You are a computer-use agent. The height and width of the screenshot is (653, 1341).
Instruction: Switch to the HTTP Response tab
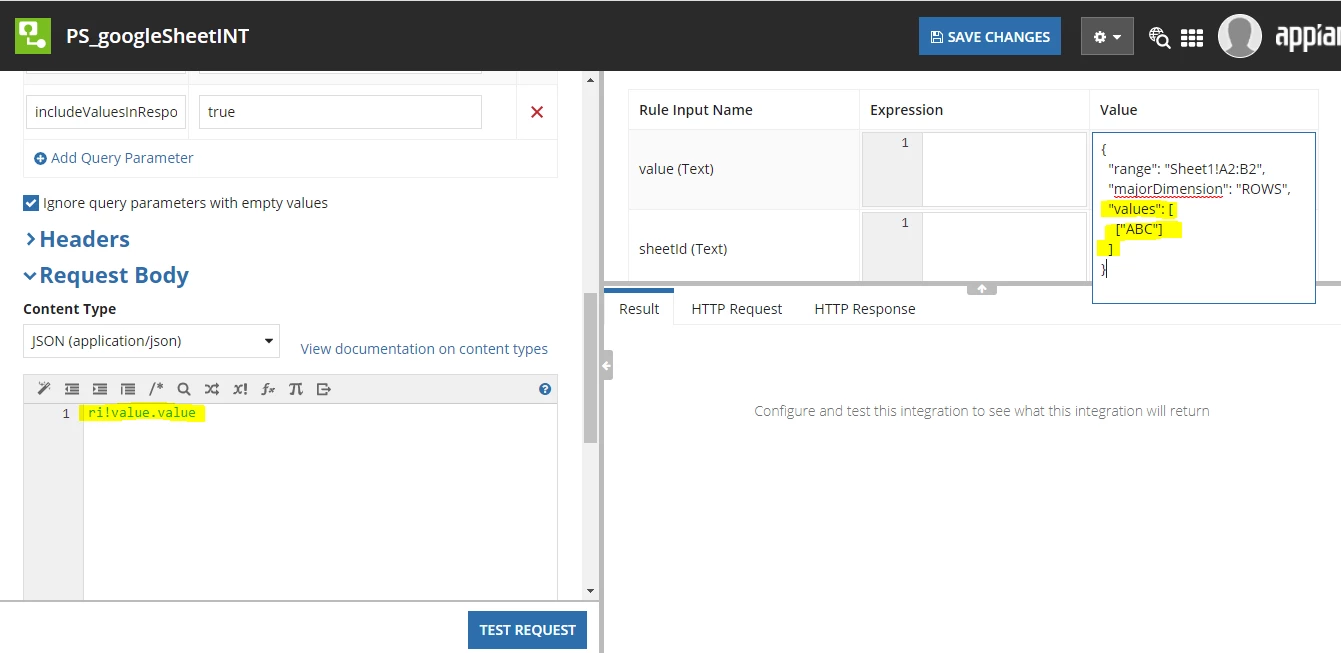(865, 309)
